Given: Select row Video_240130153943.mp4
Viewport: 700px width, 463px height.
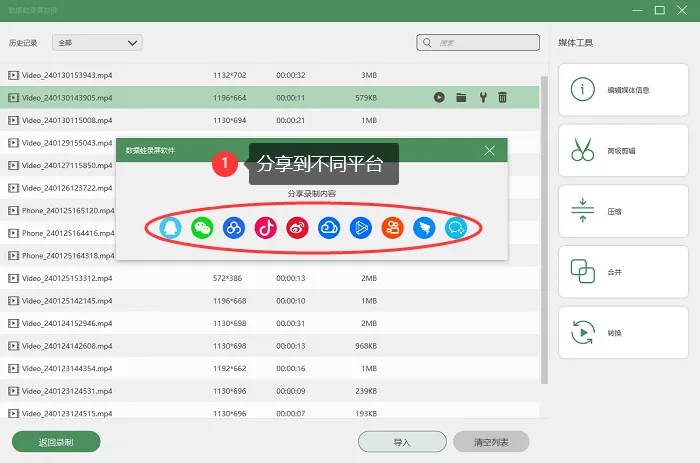Looking at the screenshot, I should pos(270,75).
